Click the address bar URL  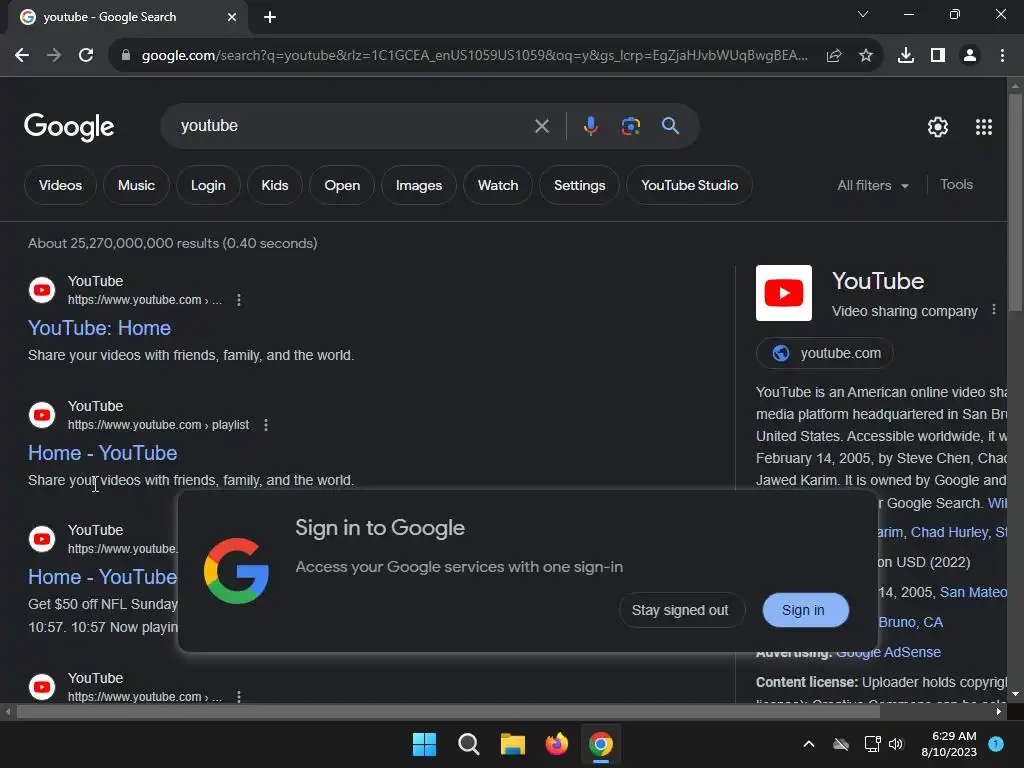tap(475, 56)
